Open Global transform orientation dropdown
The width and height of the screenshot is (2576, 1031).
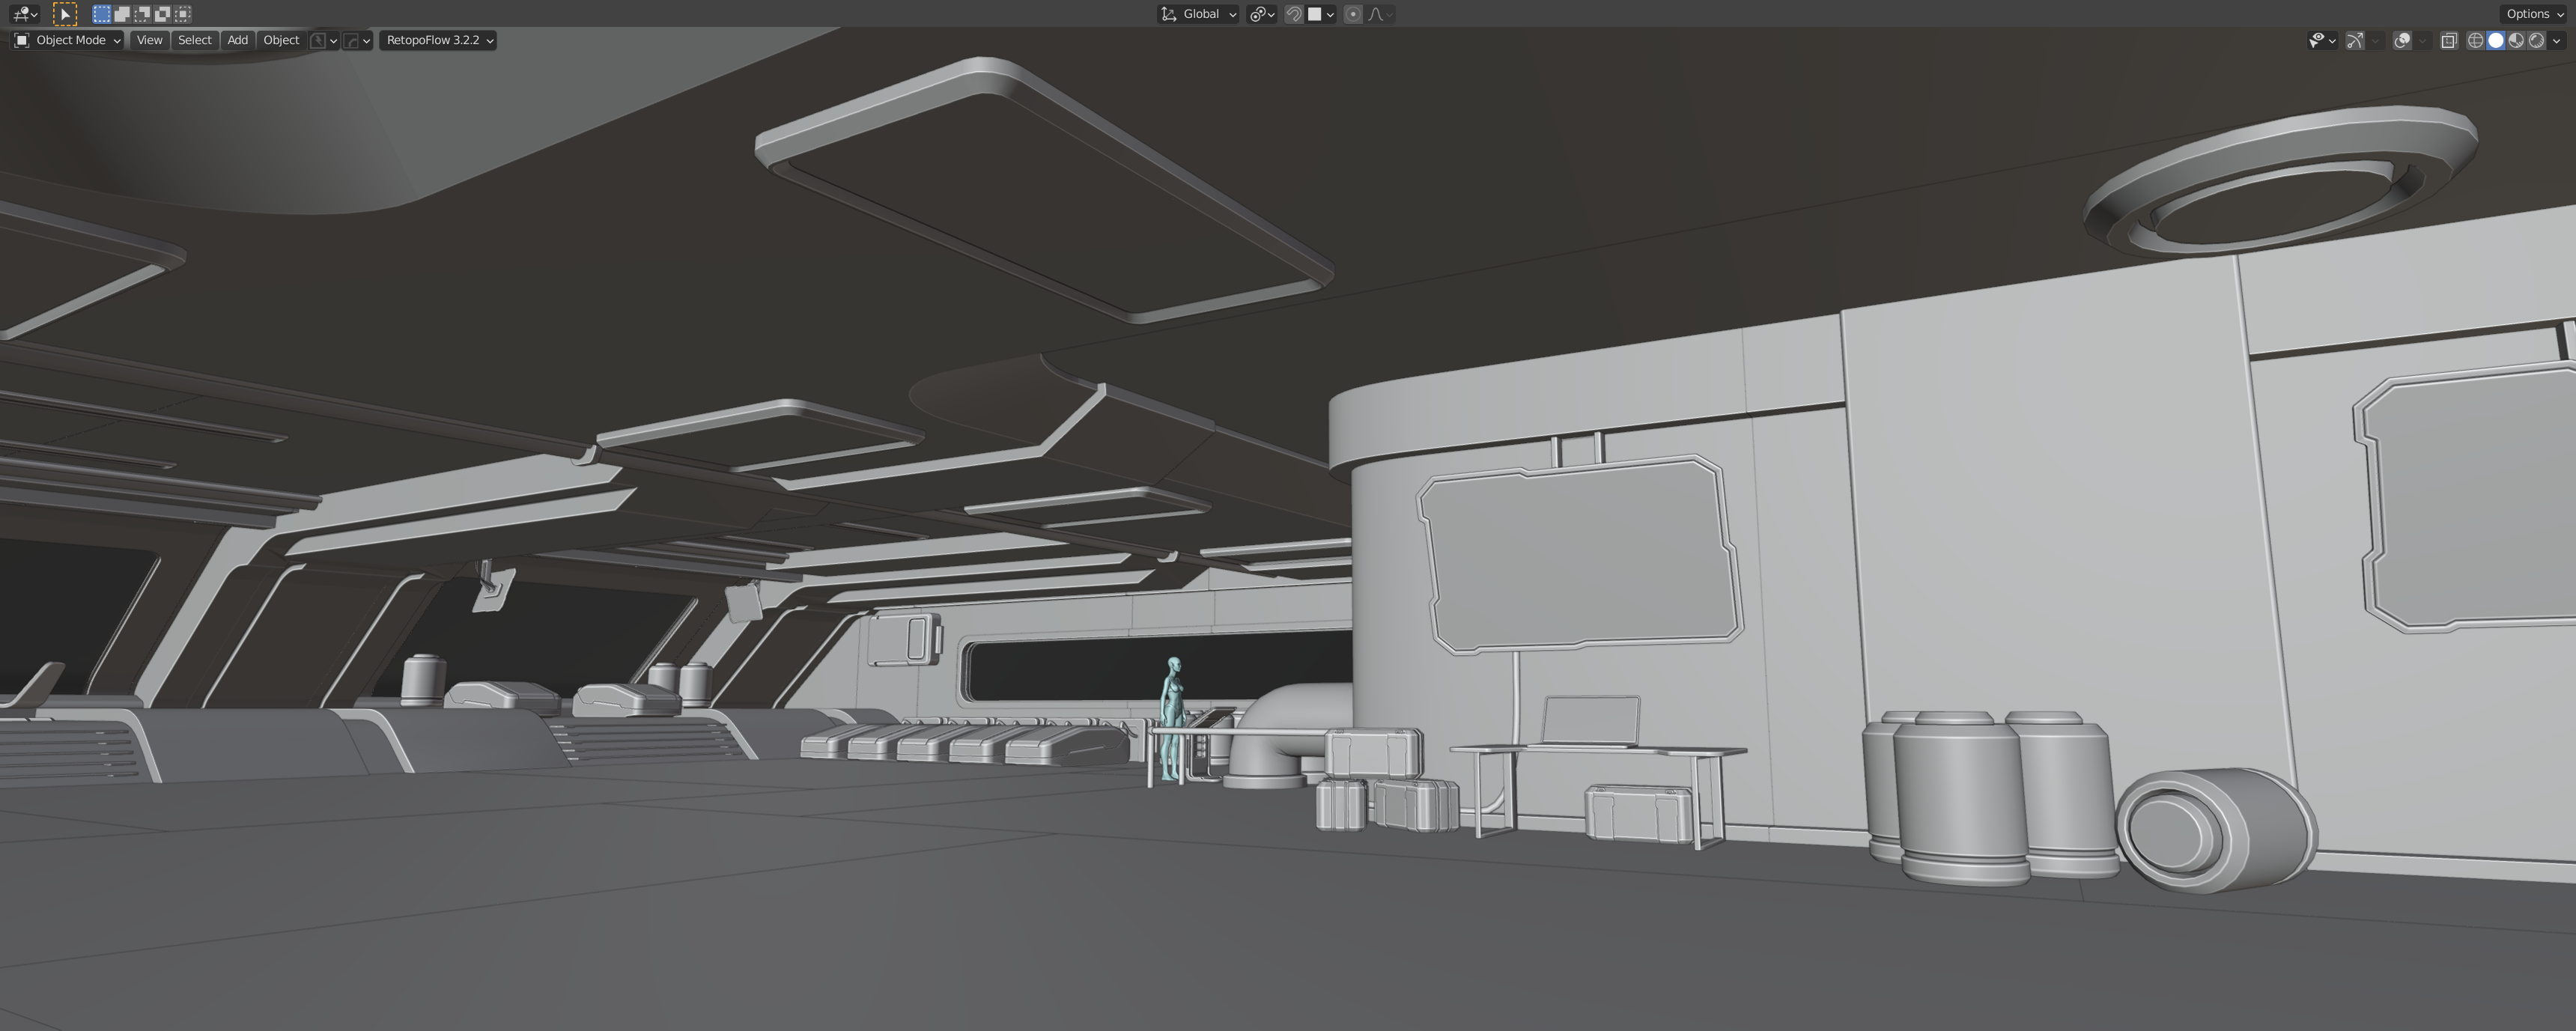[1199, 14]
